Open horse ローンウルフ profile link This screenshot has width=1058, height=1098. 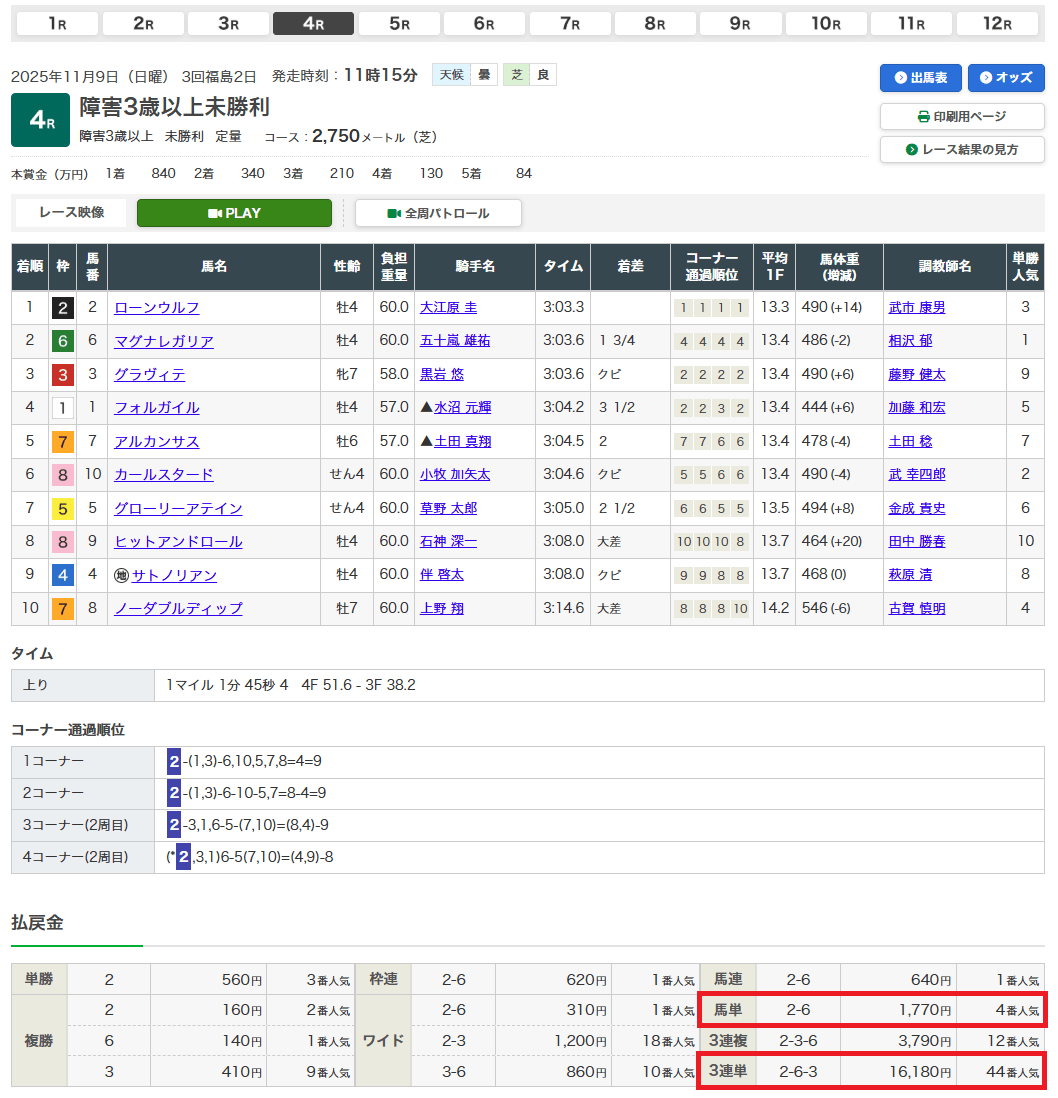(x=157, y=308)
